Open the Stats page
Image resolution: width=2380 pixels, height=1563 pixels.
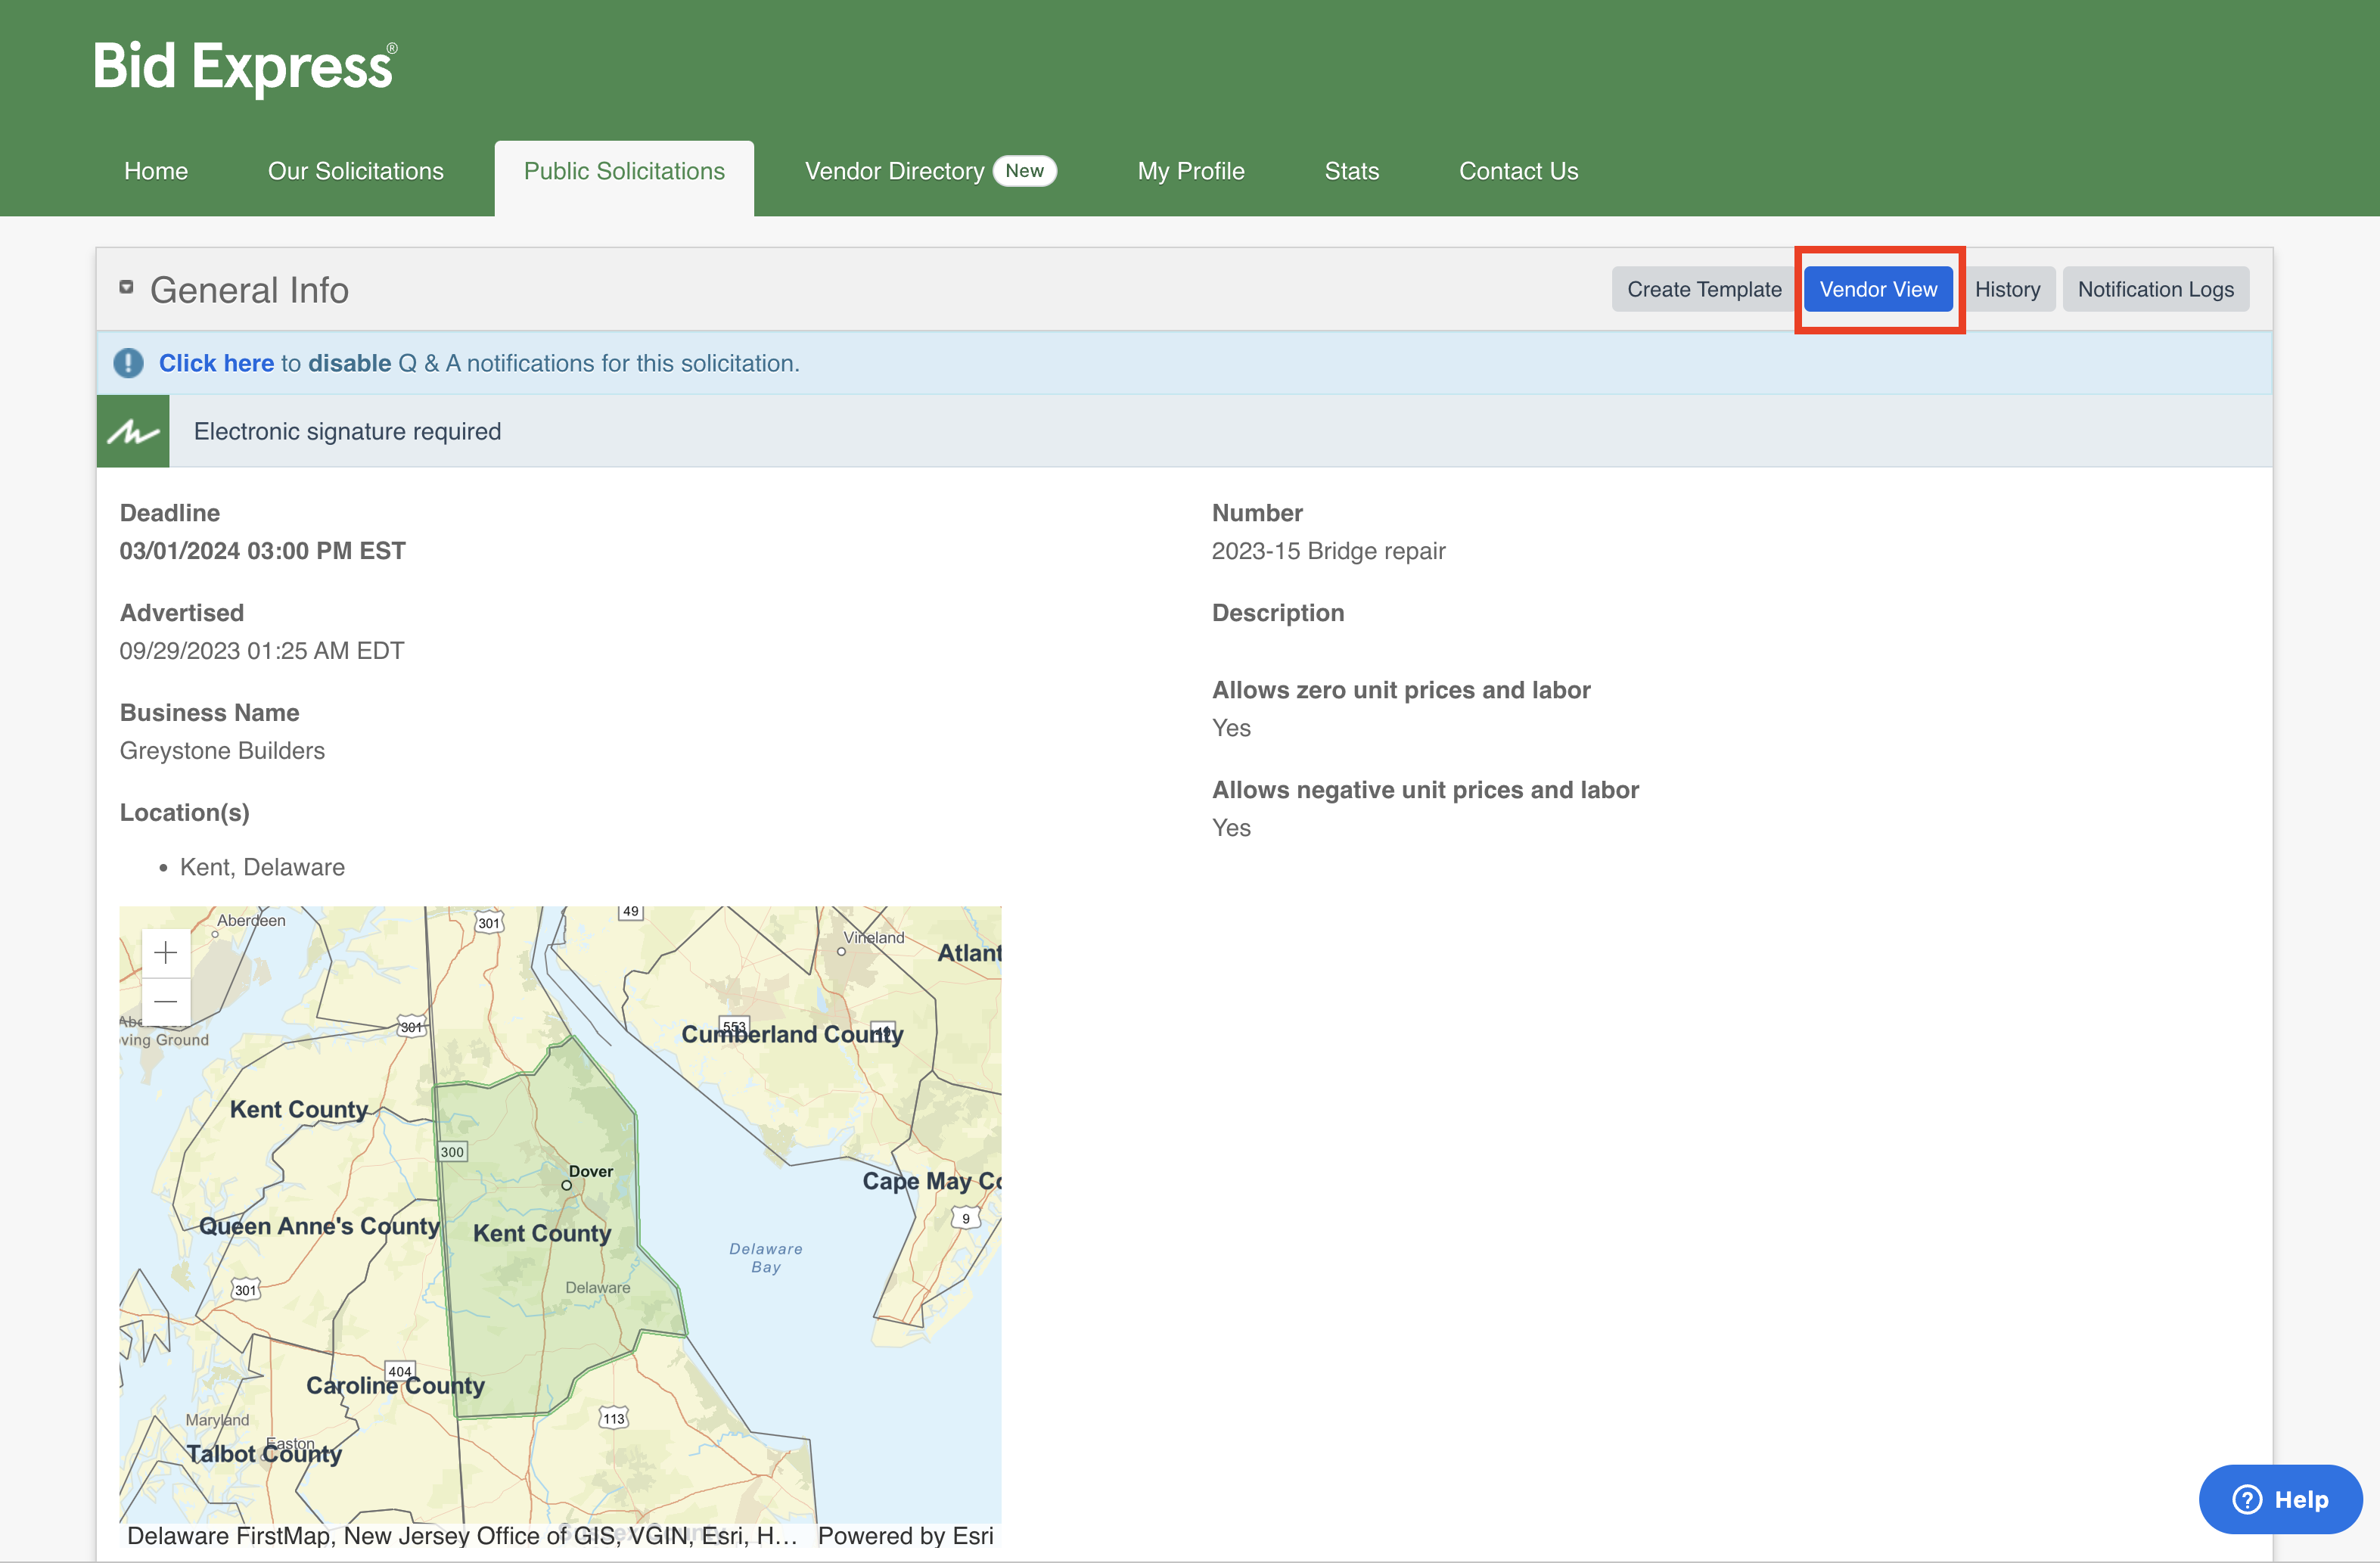click(x=1352, y=170)
